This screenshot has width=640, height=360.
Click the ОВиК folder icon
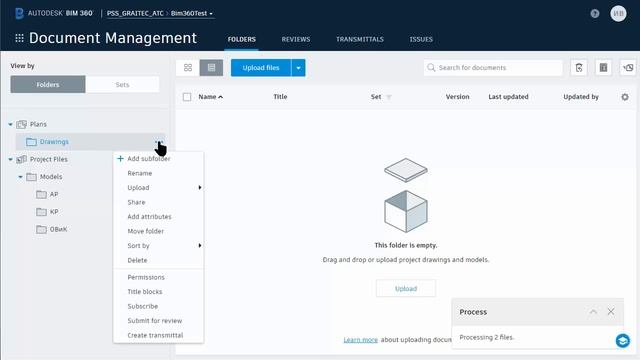tap(41, 229)
